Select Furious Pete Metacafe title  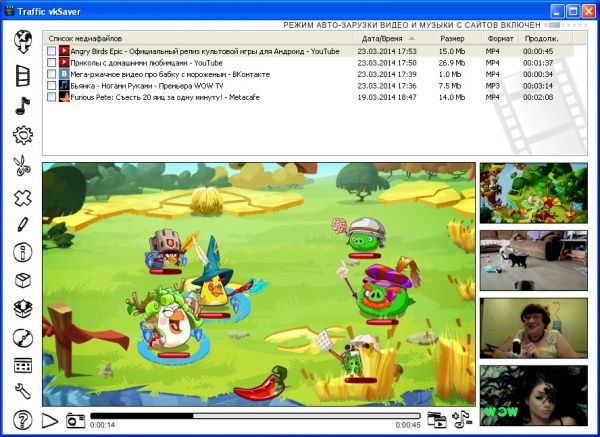(x=165, y=97)
